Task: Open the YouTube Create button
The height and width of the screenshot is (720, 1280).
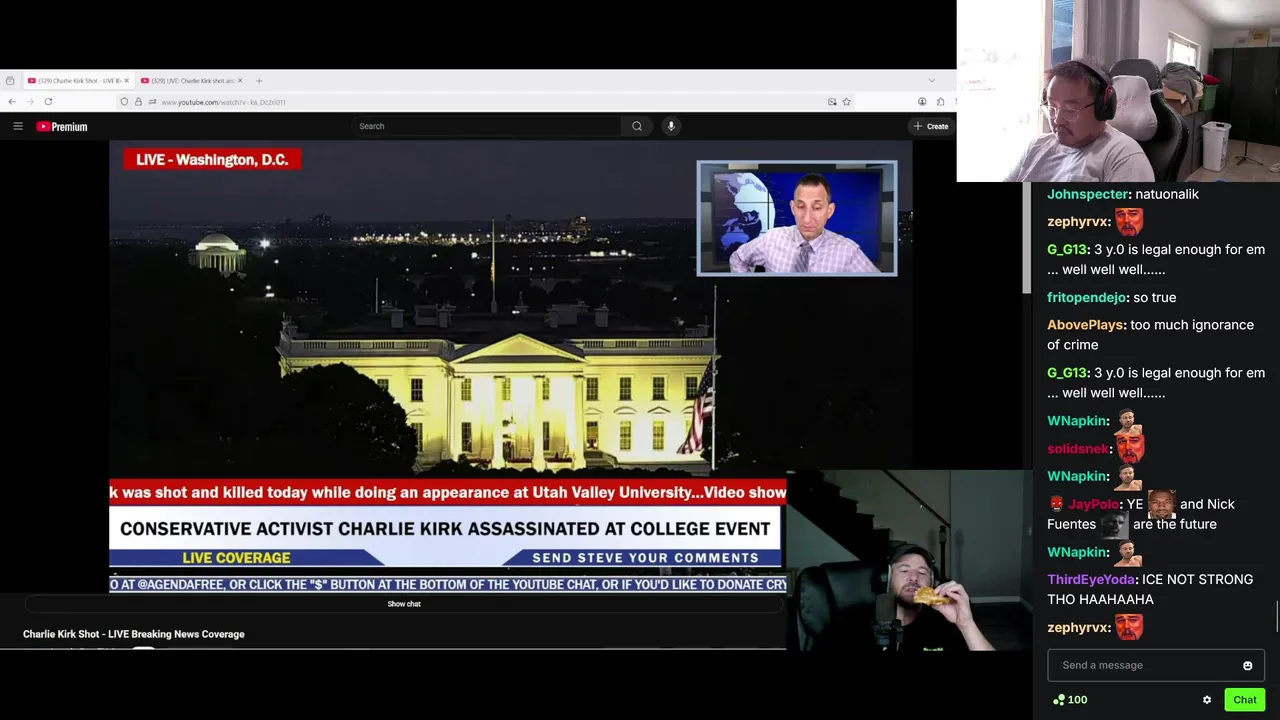Action: [x=931, y=126]
